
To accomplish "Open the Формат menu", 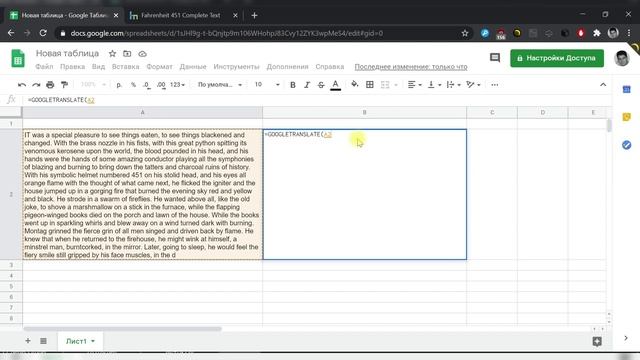I will tap(159, 67).
